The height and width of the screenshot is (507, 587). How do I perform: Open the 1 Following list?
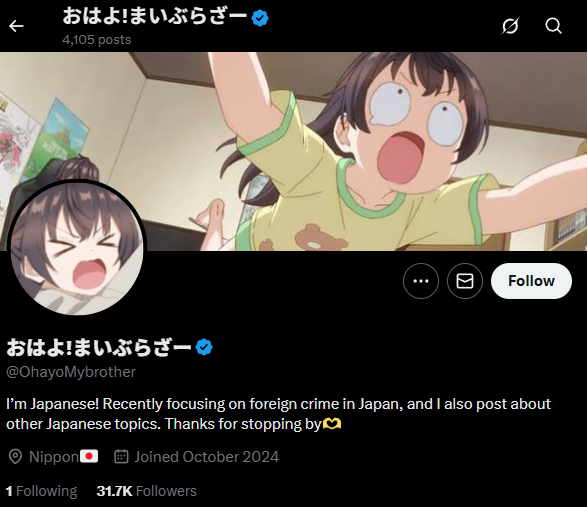[x=41, y=491]
